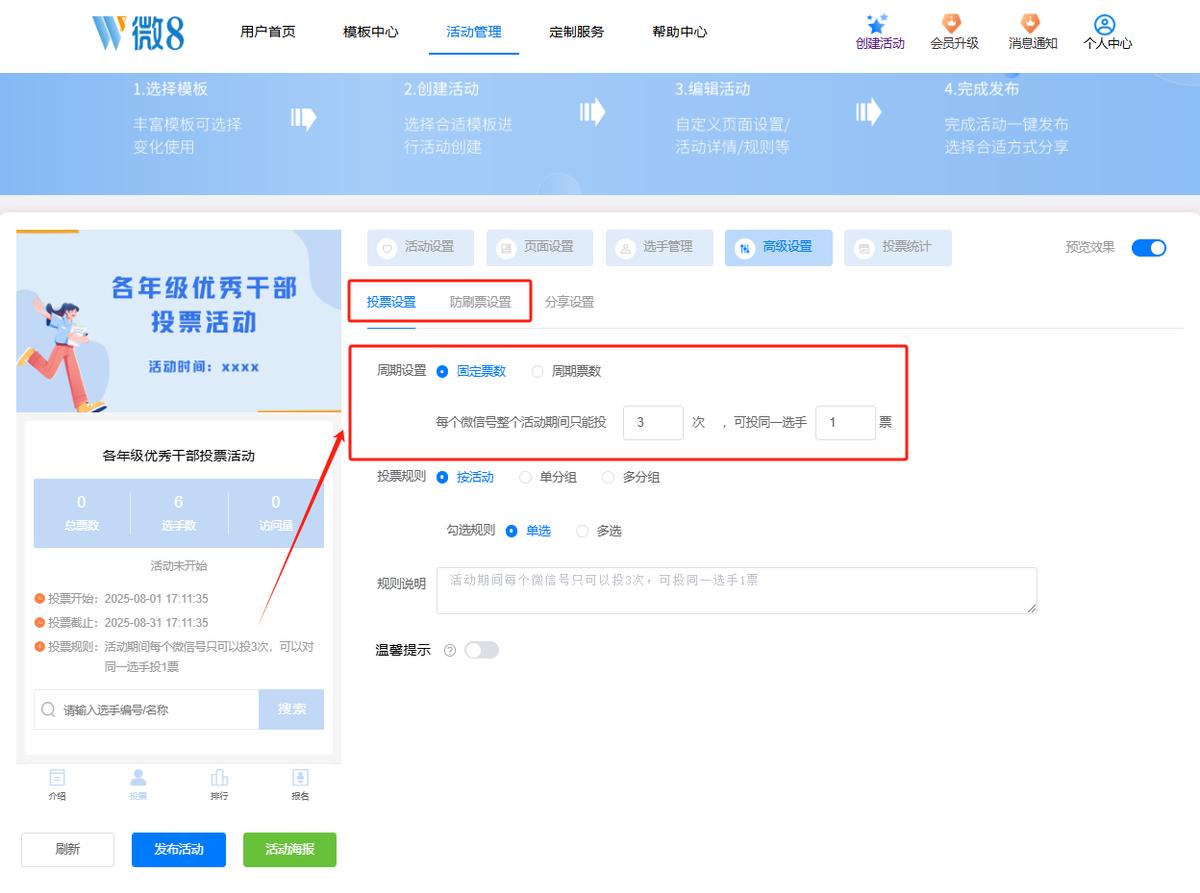Click the 请输入选手编号/名称 search field
This screenshot has width=1200, height=893.
pos(146,709)
